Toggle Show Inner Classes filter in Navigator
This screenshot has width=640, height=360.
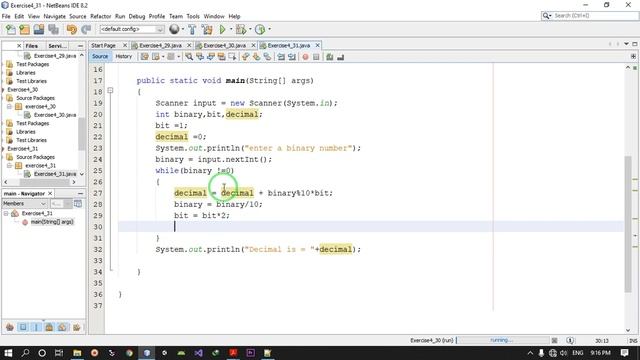[62, 327]
